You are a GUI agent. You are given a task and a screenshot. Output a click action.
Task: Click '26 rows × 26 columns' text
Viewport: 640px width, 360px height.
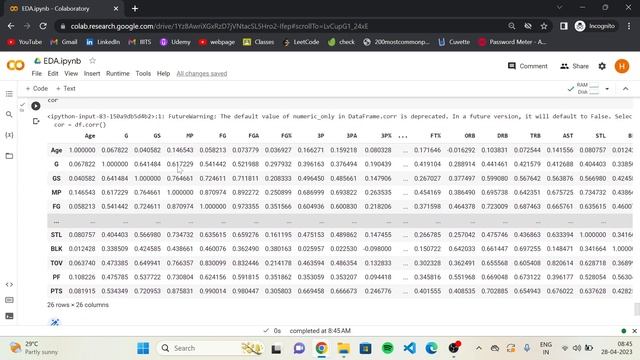click(78, 305)
